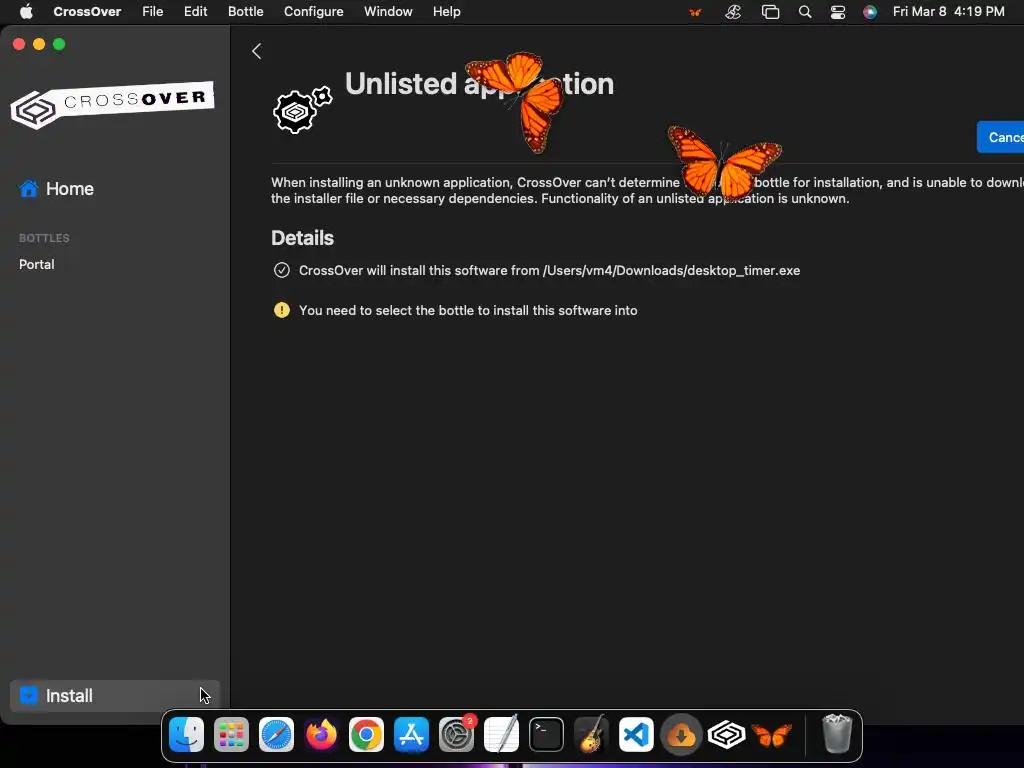This screenshot has height=768, width=1024.
Task: Click the Stage Manager windows icon in menu bar
Action: pos(771,12)
